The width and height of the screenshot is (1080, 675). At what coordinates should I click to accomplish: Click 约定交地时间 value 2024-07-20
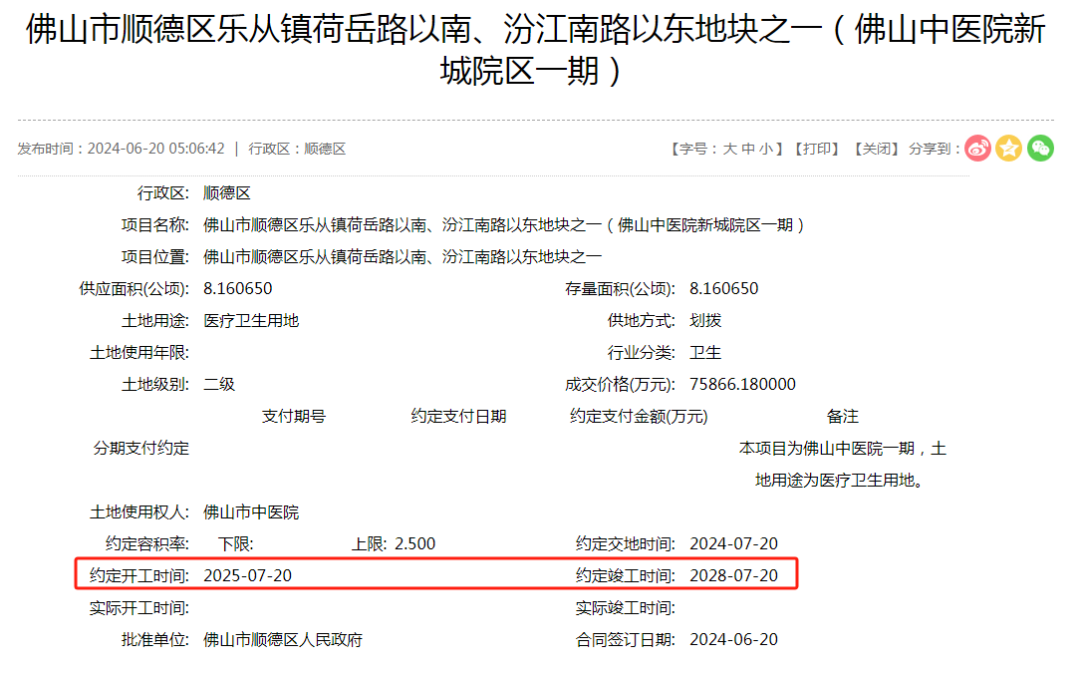click(x=734, y=544)
